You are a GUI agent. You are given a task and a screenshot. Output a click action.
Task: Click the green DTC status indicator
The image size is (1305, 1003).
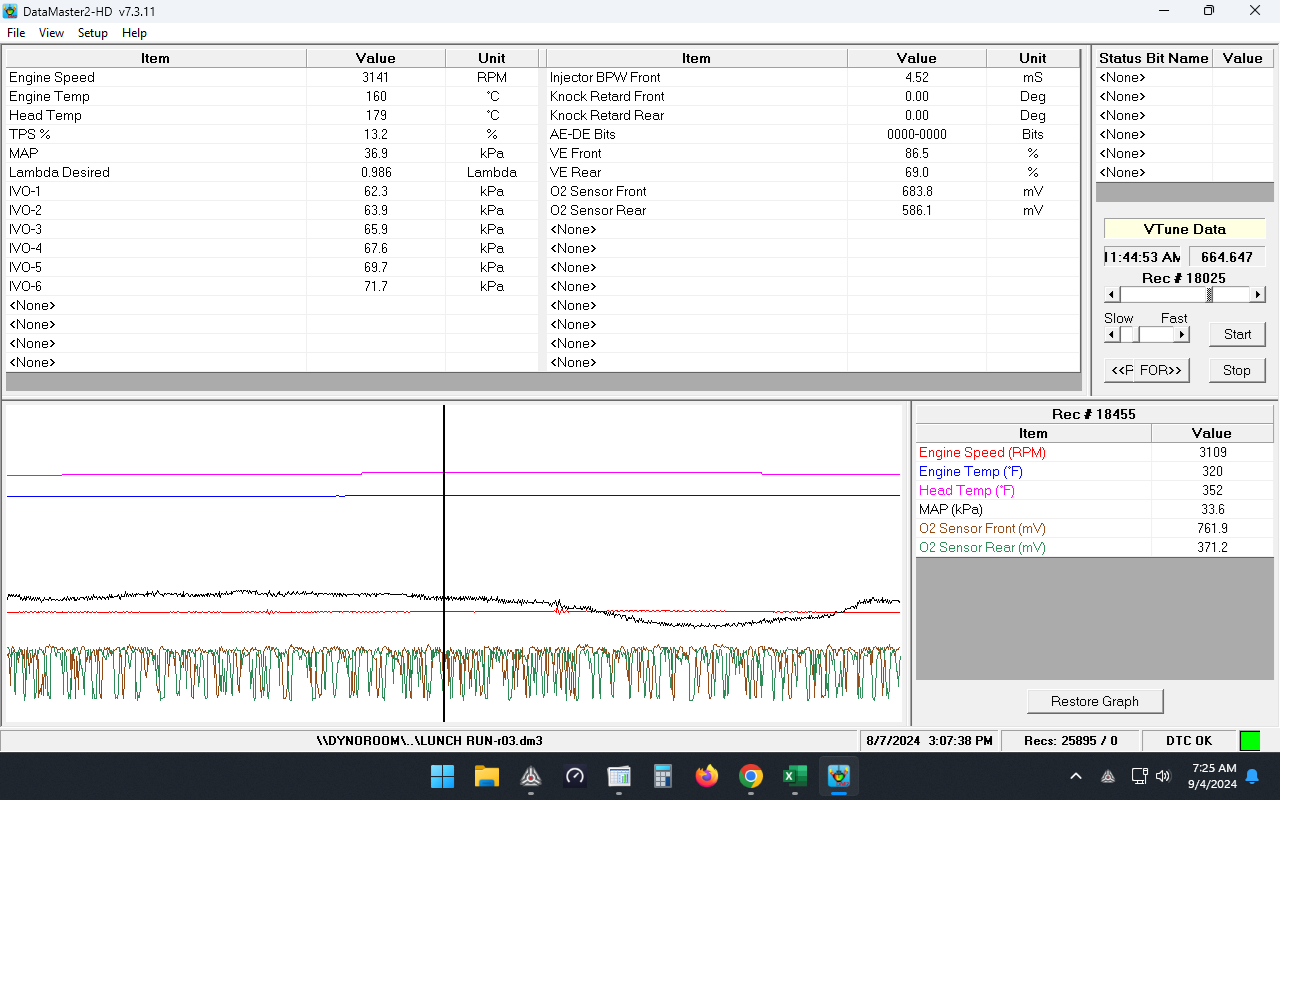tap(1249, 741)
